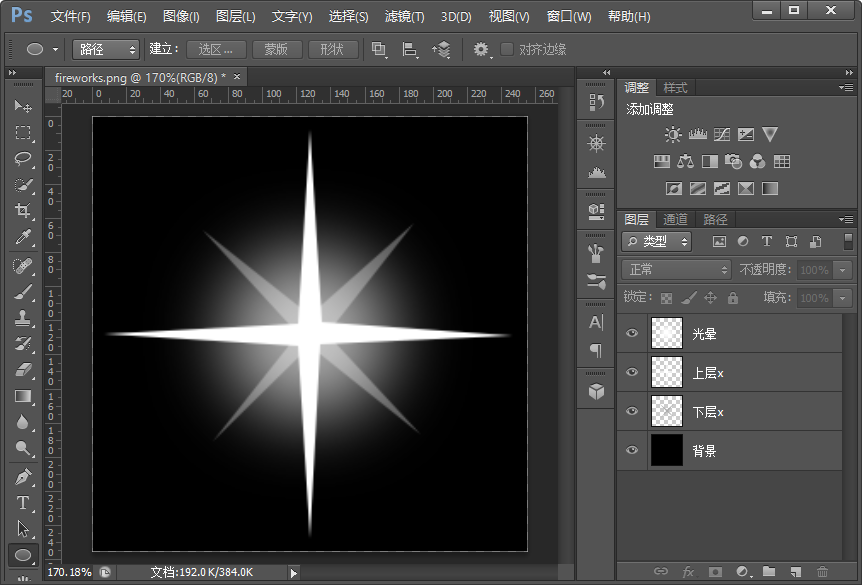This screenshot has width=862, height=585.
Task: Open the gear geometry options
Action: [x=482, y=49]
